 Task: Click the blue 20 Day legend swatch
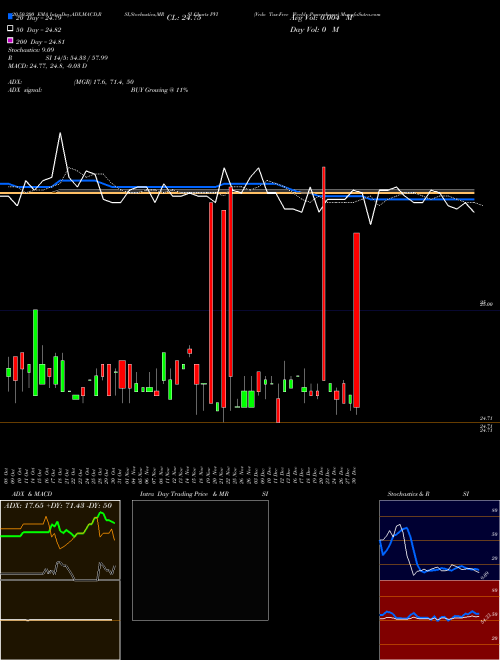pyautogui.click(x=10, y=16)
